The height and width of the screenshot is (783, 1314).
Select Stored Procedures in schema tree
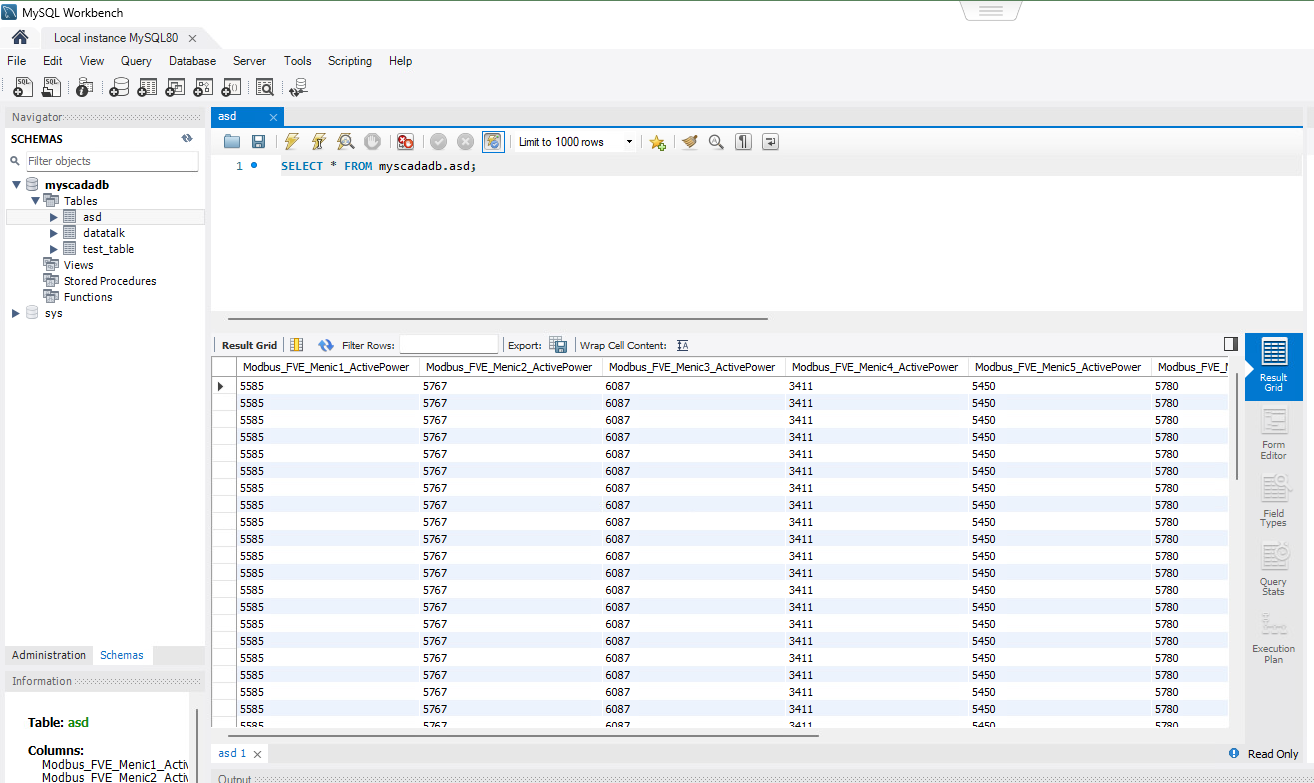click(x=110, y=281)
